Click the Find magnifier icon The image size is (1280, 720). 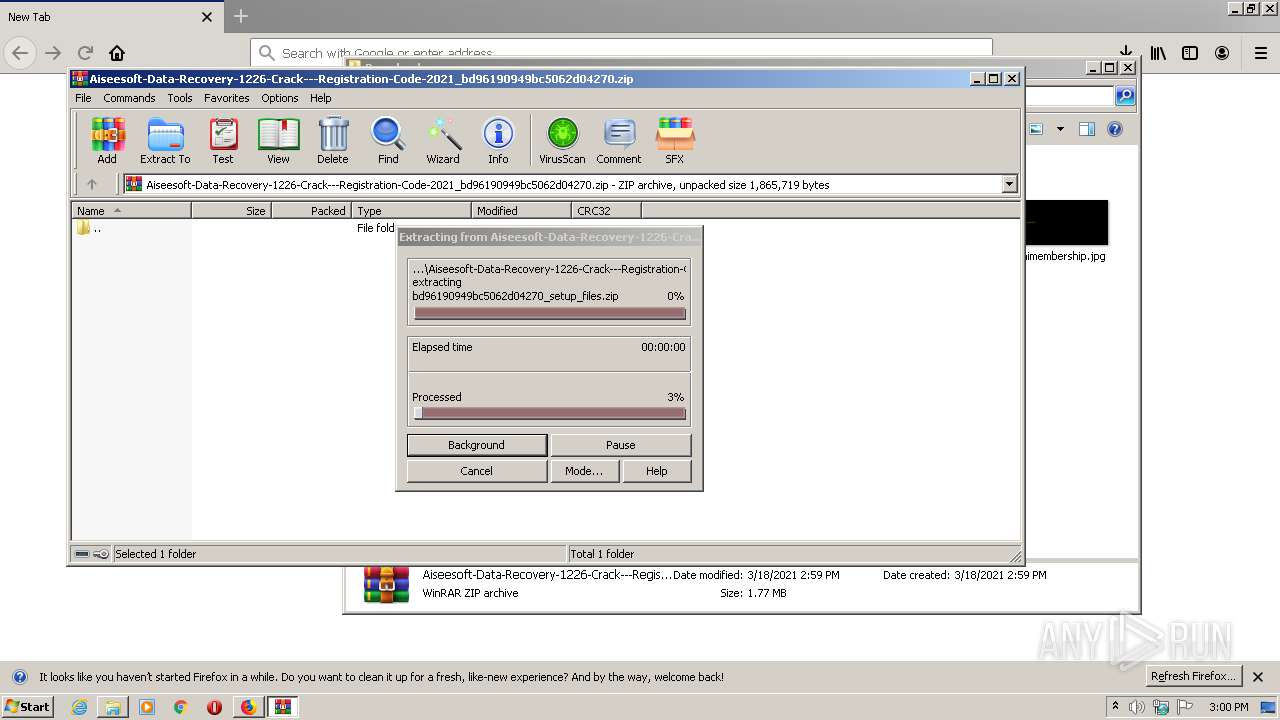[x=388, y=140]
